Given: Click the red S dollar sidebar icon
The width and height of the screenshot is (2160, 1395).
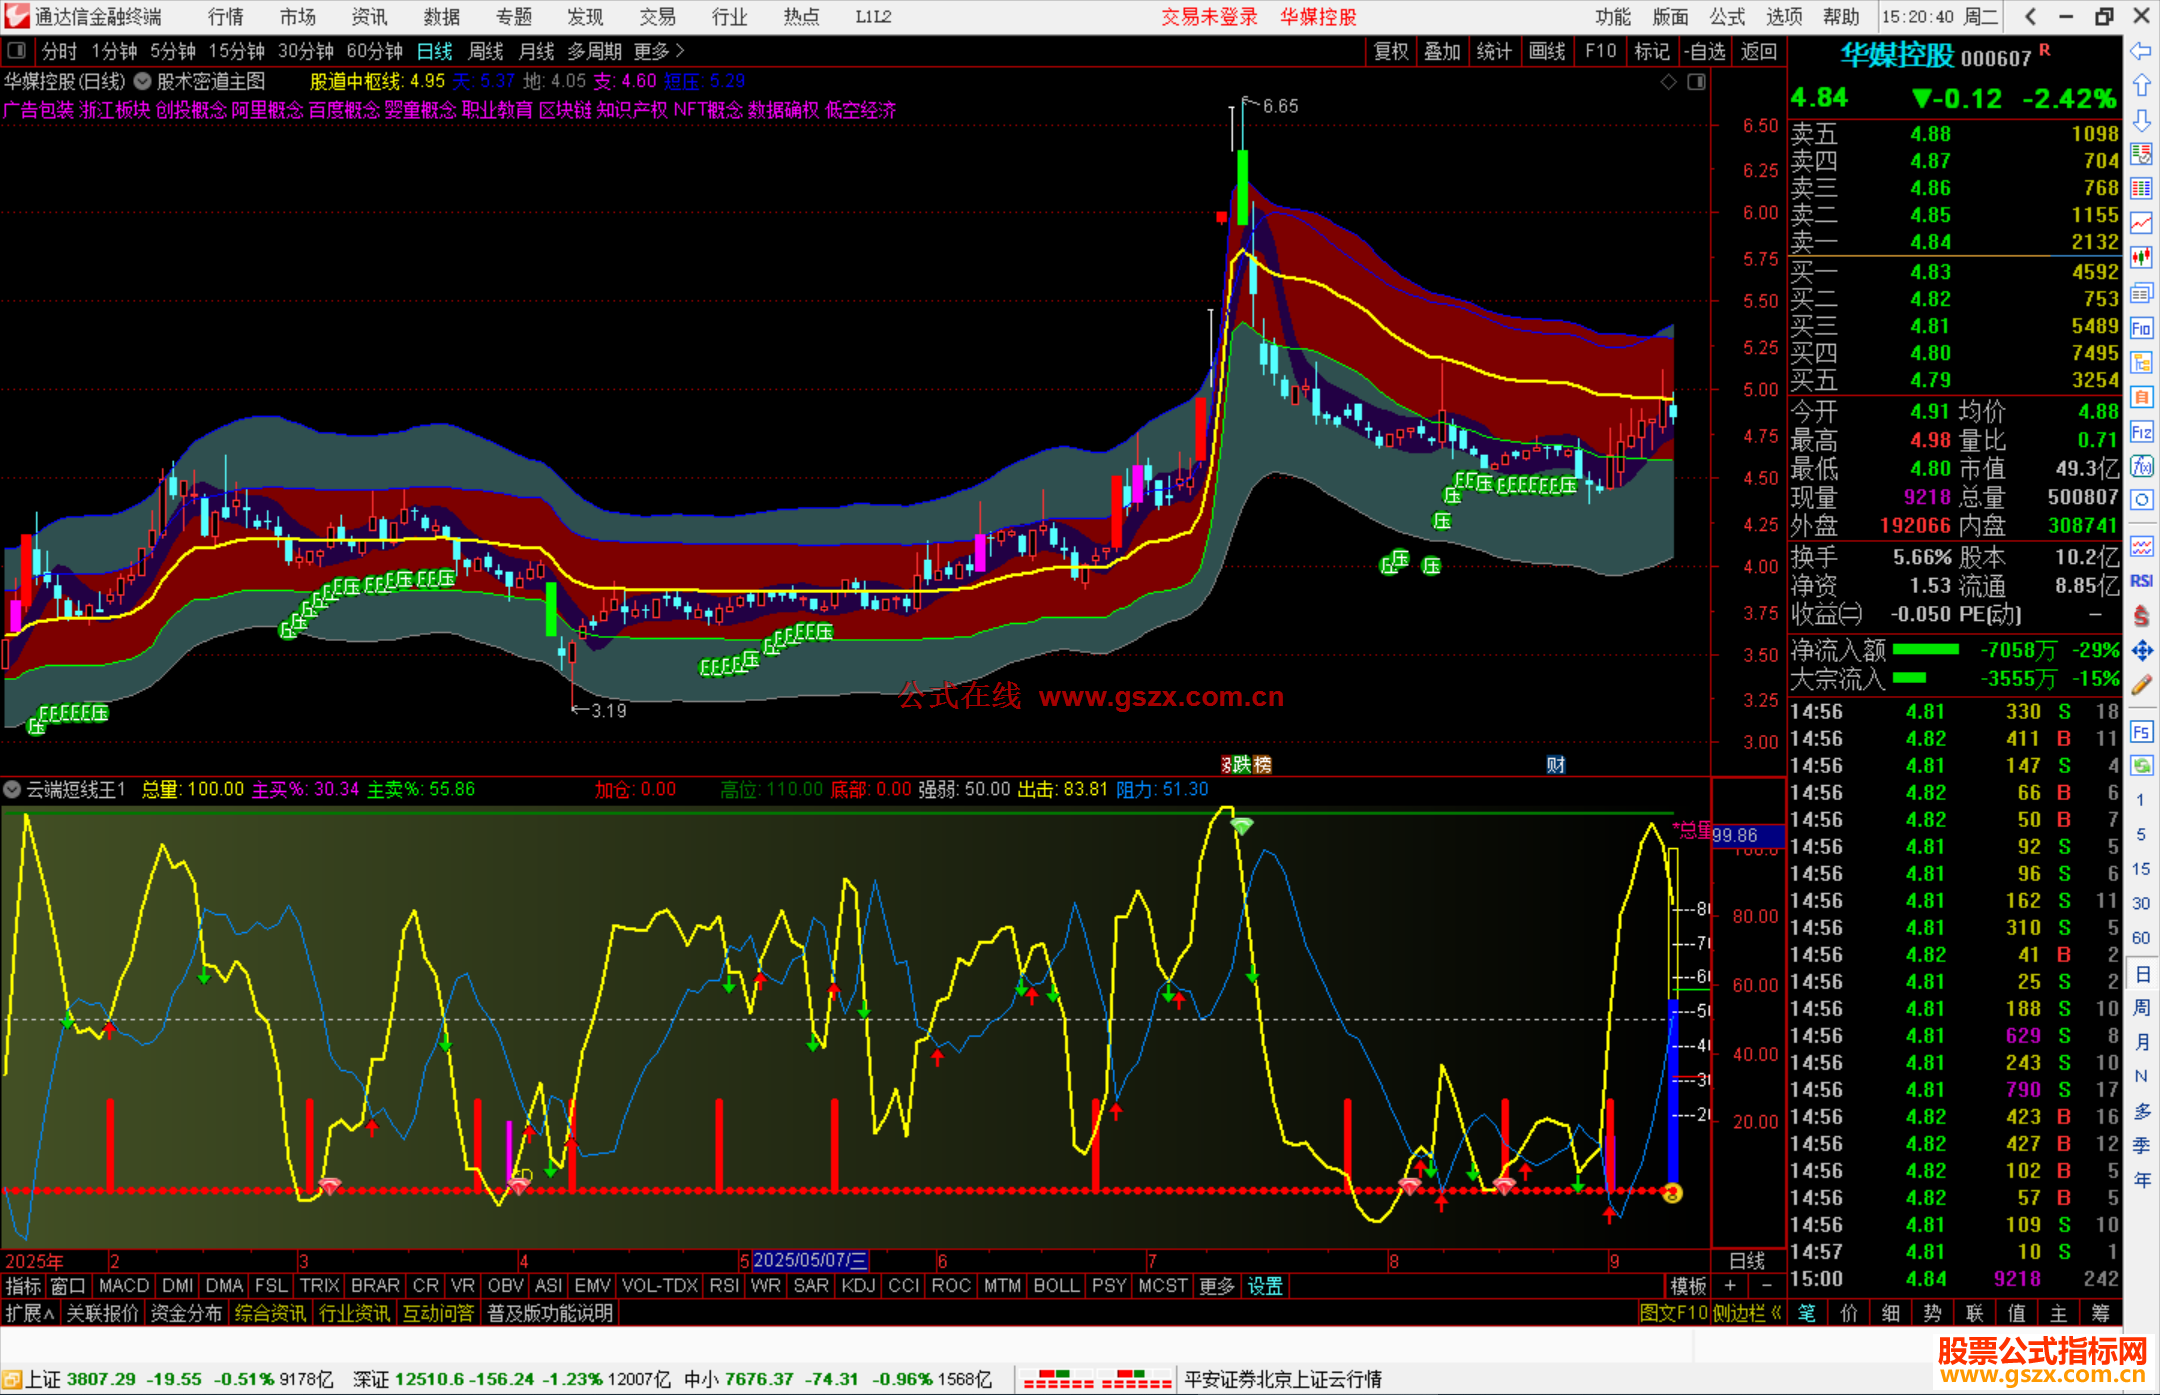Looking at the screenshot, I should point(2141,616).
